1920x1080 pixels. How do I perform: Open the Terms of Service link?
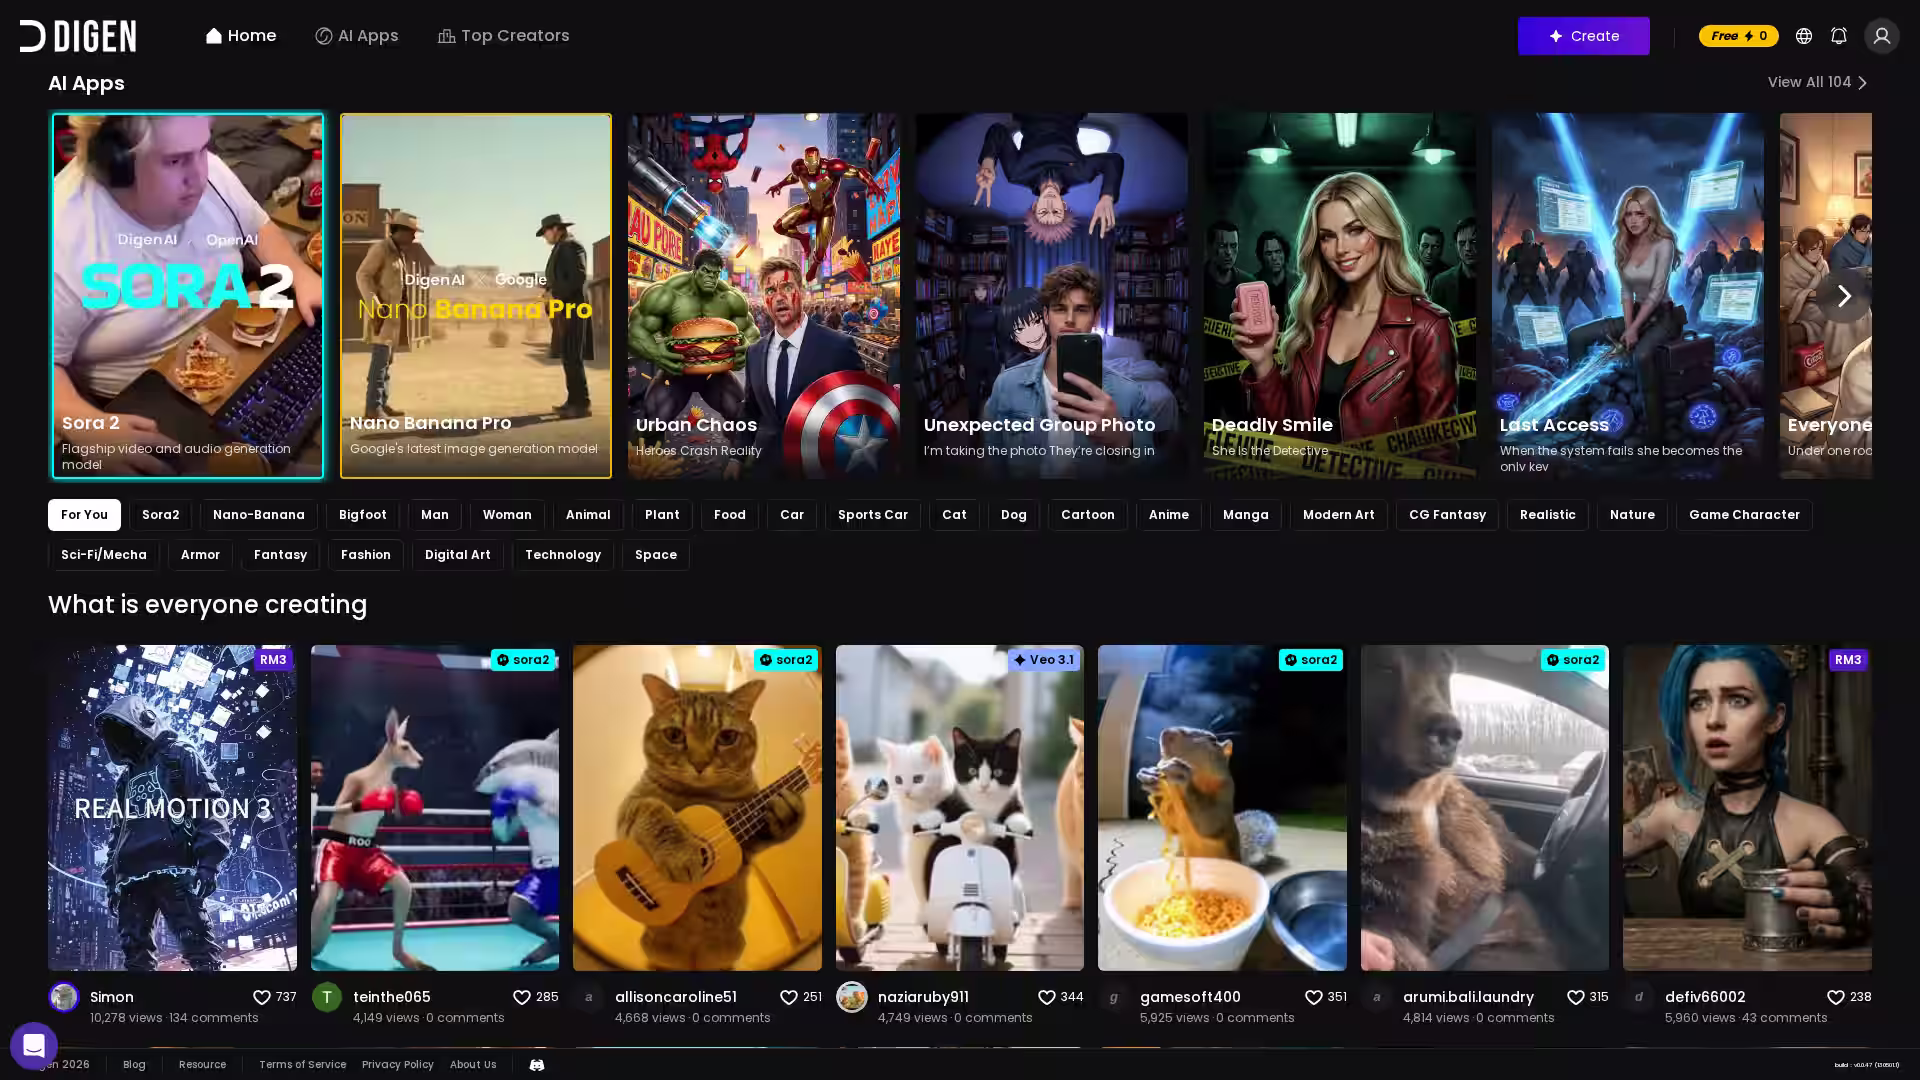(x=302, y=1065)
